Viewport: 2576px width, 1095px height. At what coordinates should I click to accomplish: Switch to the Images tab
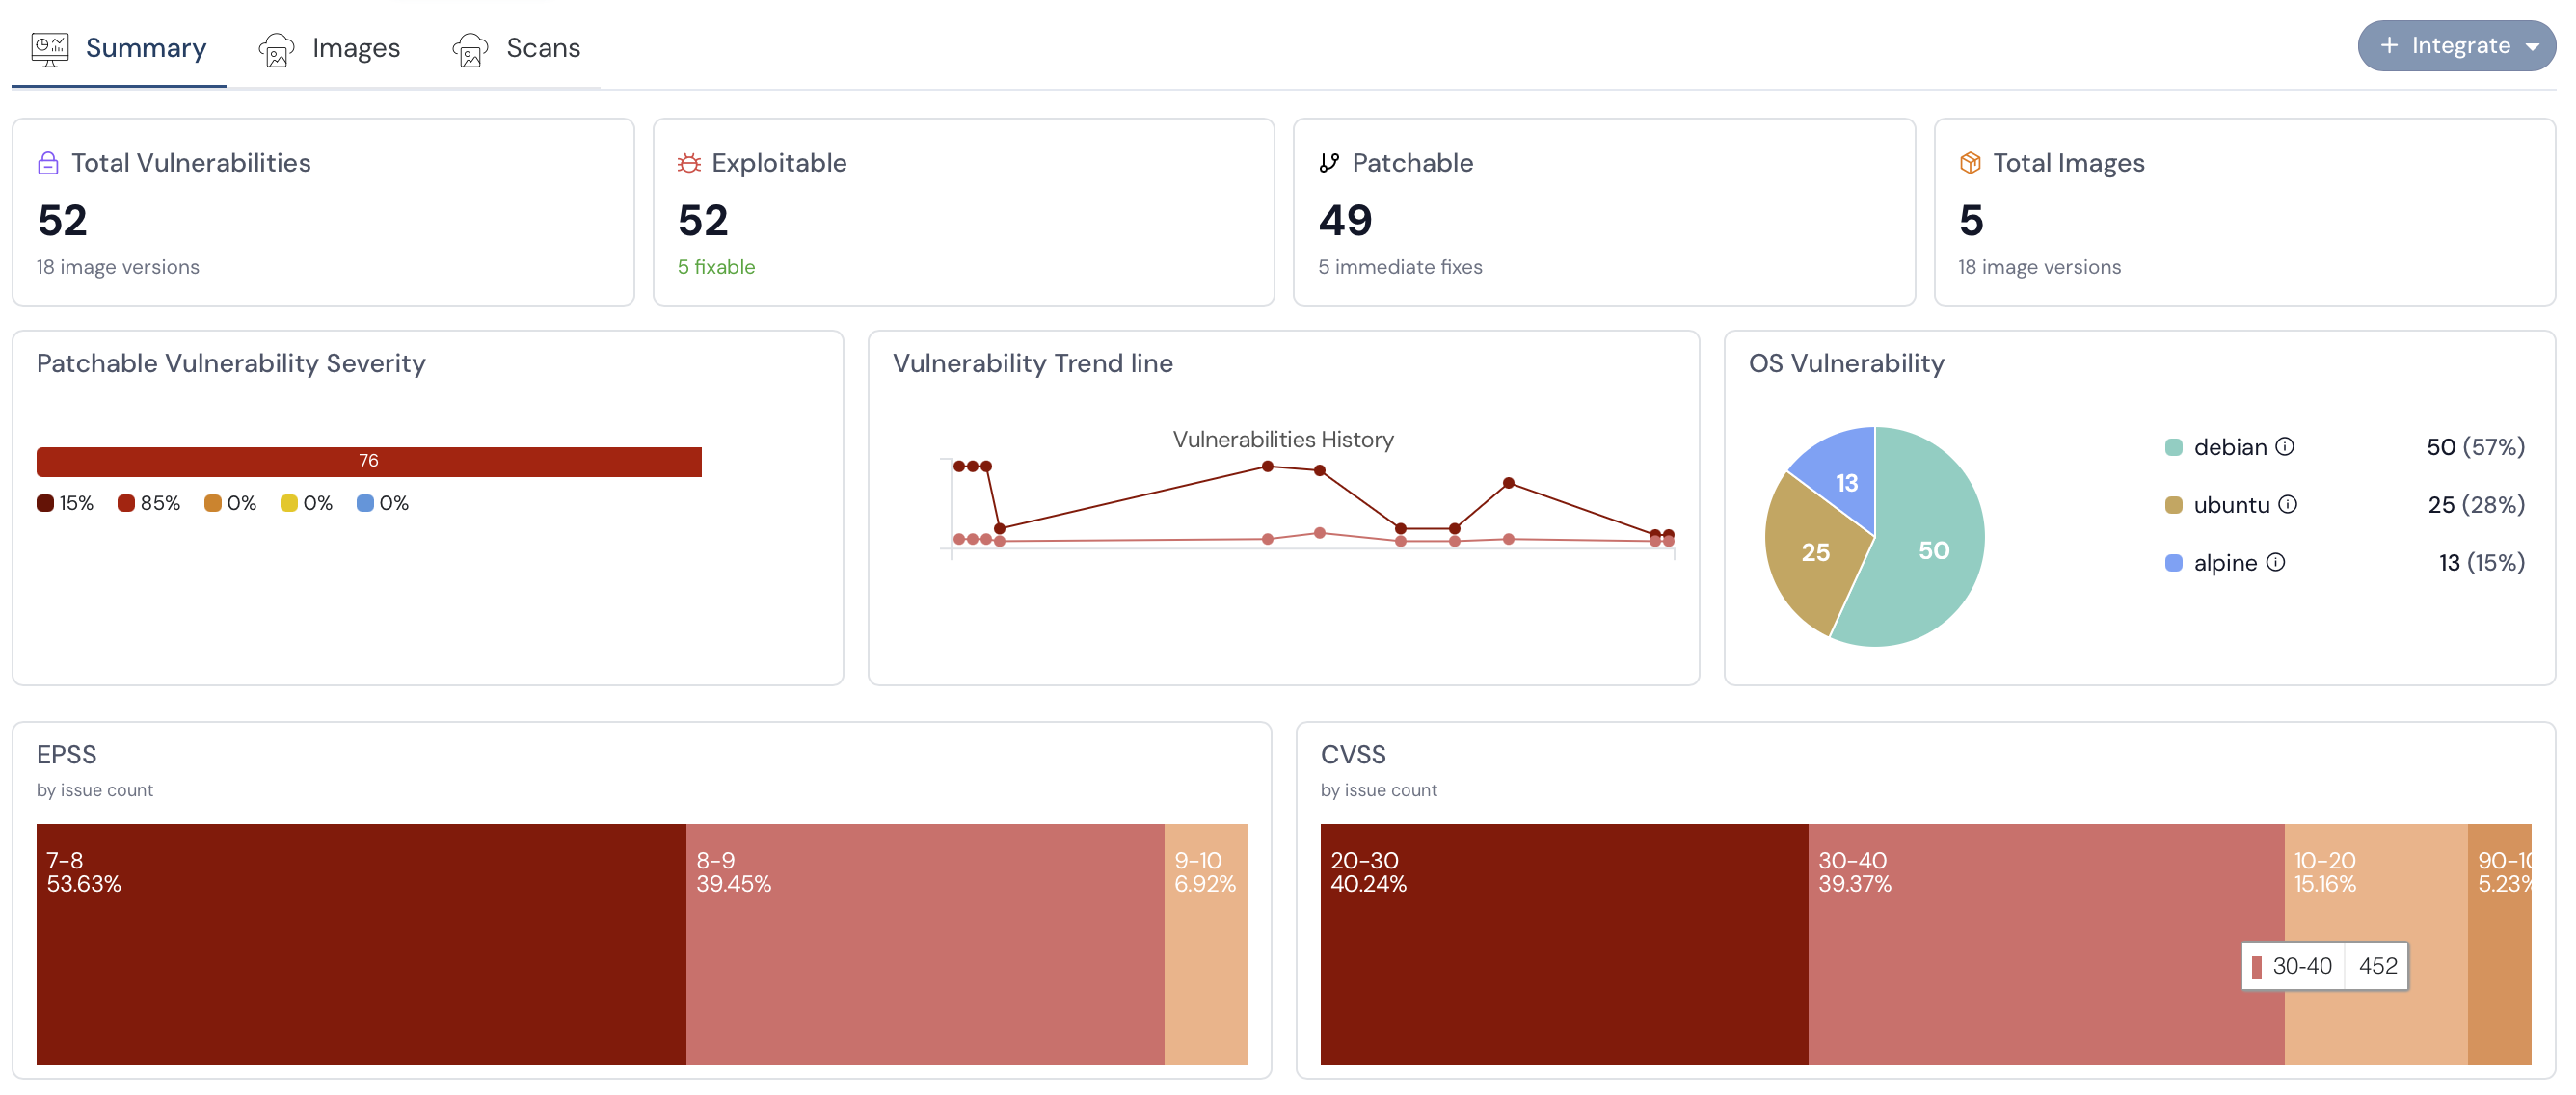tap(329, 48)
